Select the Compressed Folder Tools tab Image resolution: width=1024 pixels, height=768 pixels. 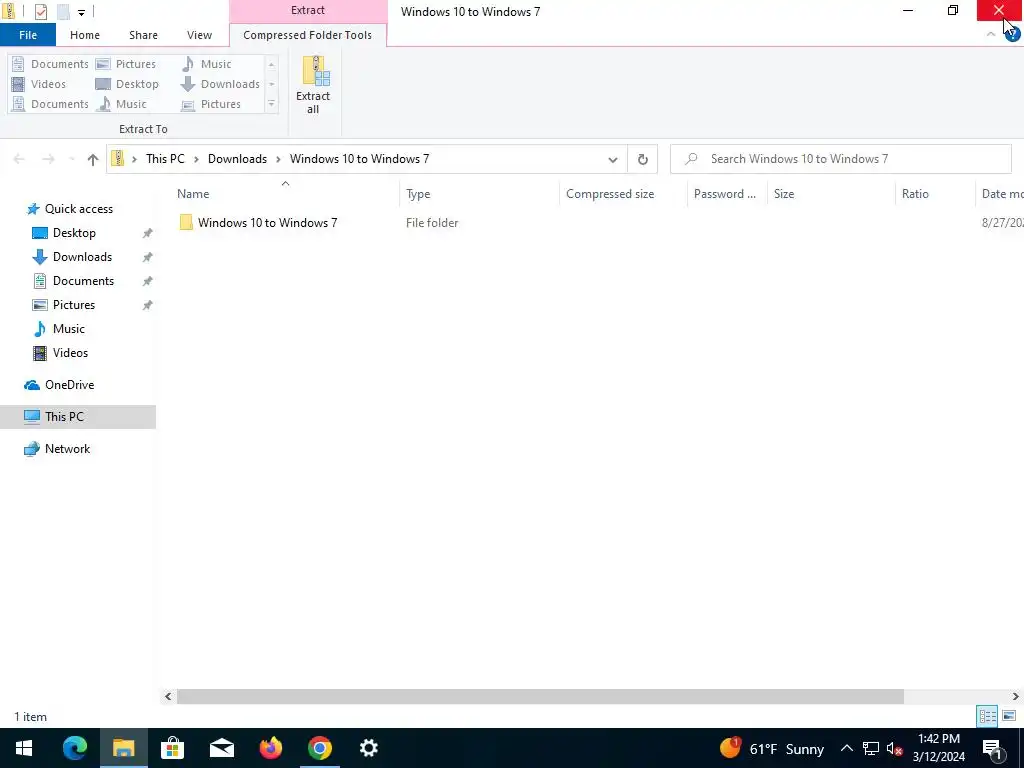[x=308, y=35]
